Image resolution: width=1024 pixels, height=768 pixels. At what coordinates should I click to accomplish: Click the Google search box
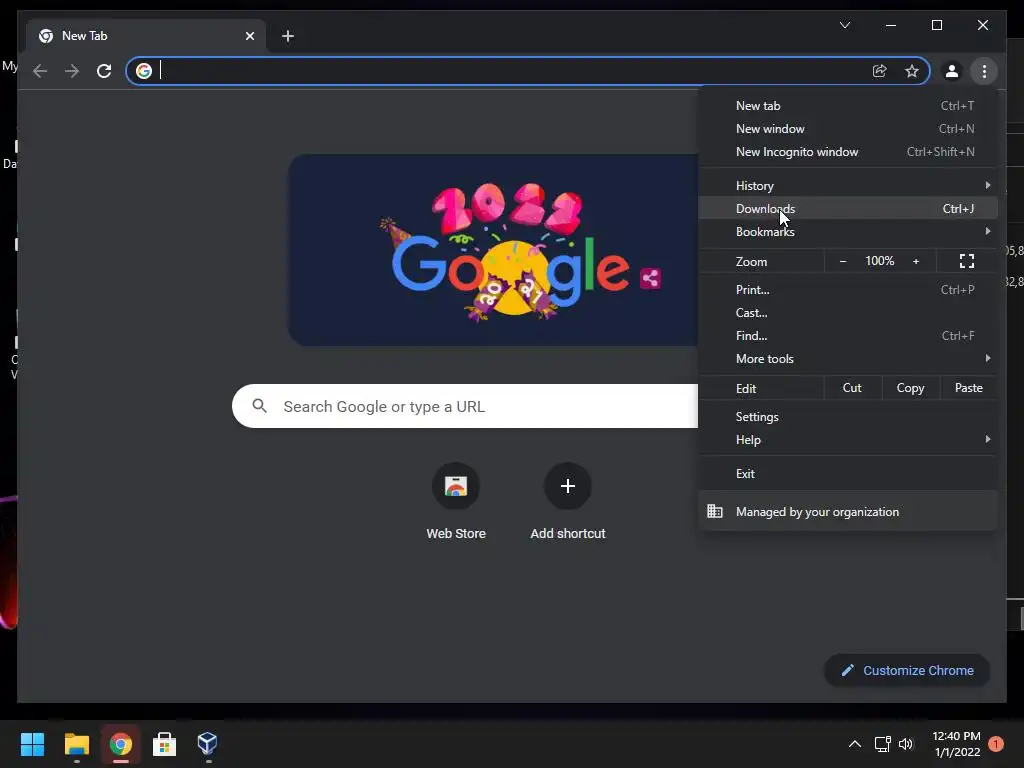465,406
